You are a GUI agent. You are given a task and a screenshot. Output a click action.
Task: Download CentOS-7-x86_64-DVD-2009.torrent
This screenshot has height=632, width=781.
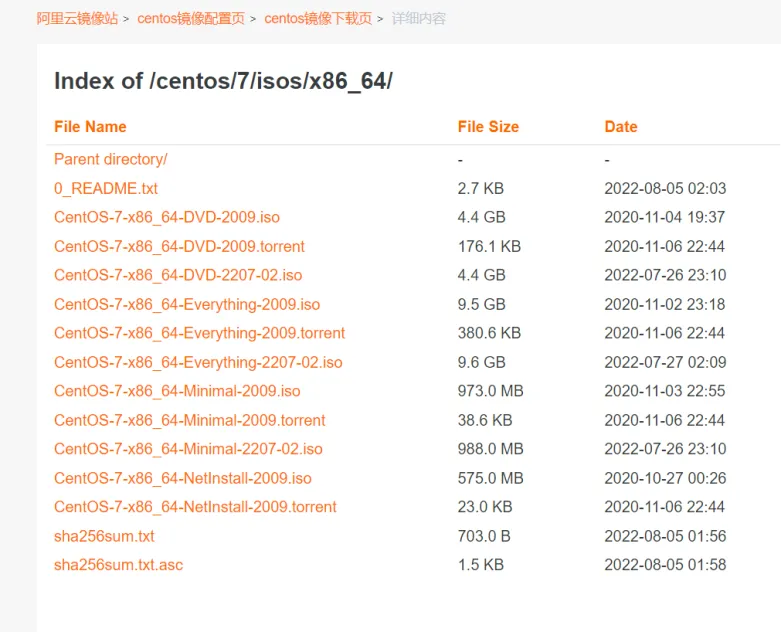(x=179, y=246)
